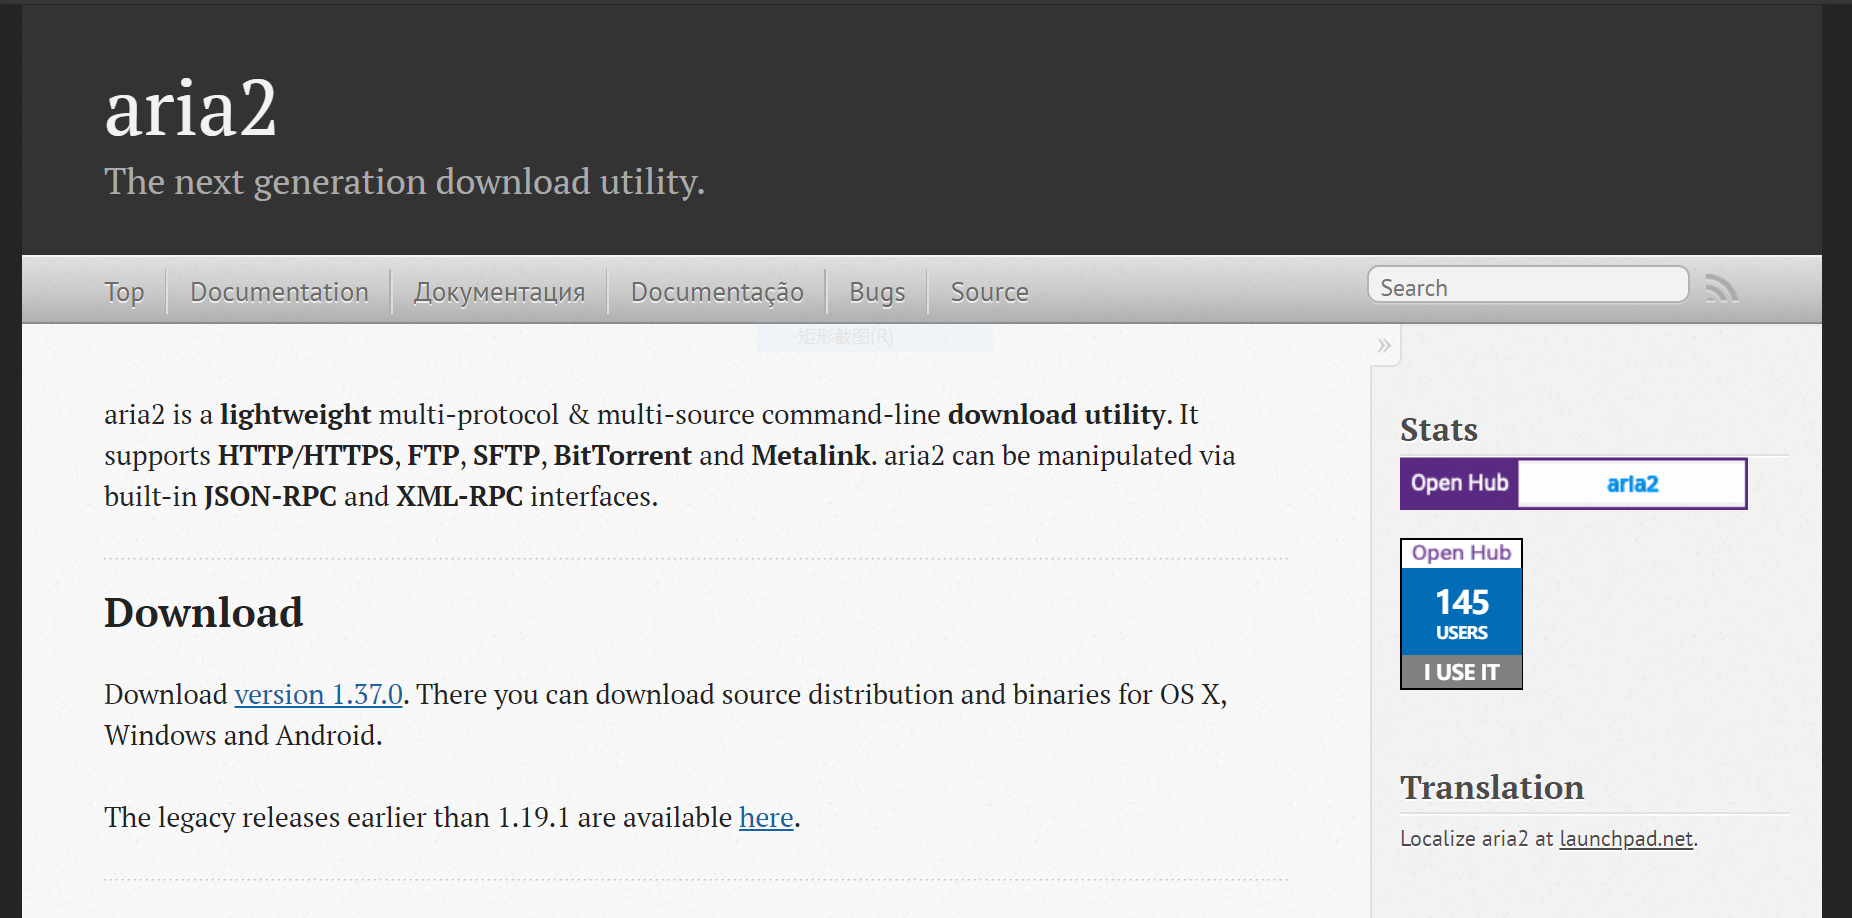1852x918 pixels.
Task: Collapse the sidebar with the » toggle
Action: (x=1384, y=346)
